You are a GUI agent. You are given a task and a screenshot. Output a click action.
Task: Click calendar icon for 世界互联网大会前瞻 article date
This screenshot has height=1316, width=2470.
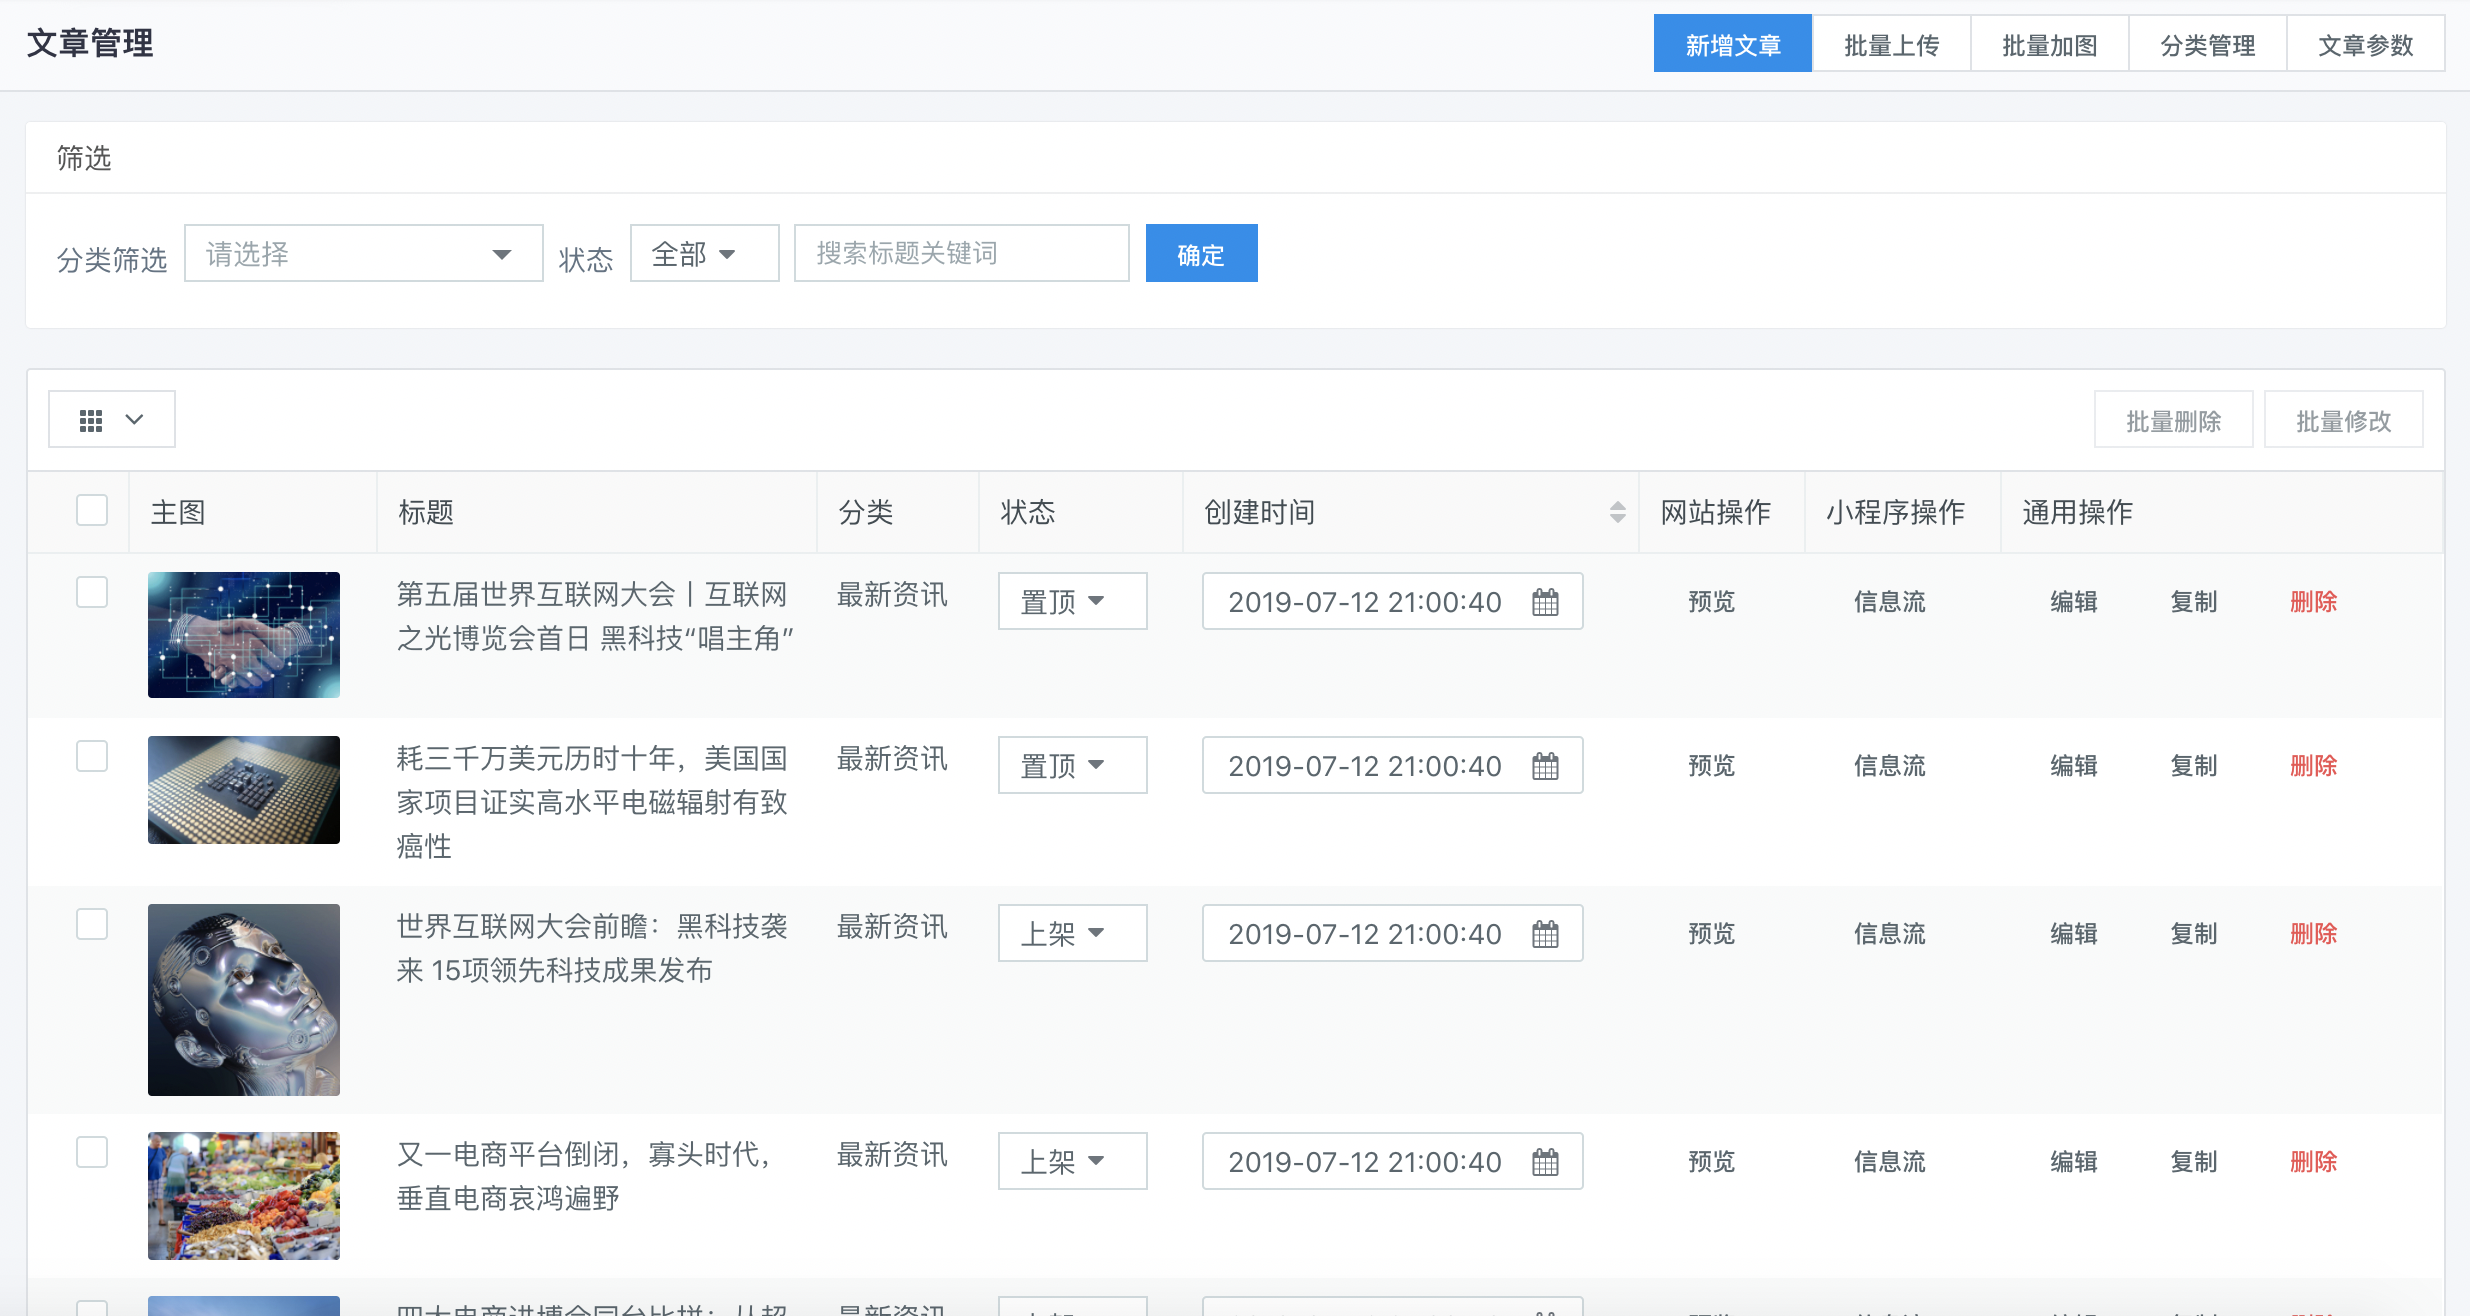click(x=1545, y=934)
